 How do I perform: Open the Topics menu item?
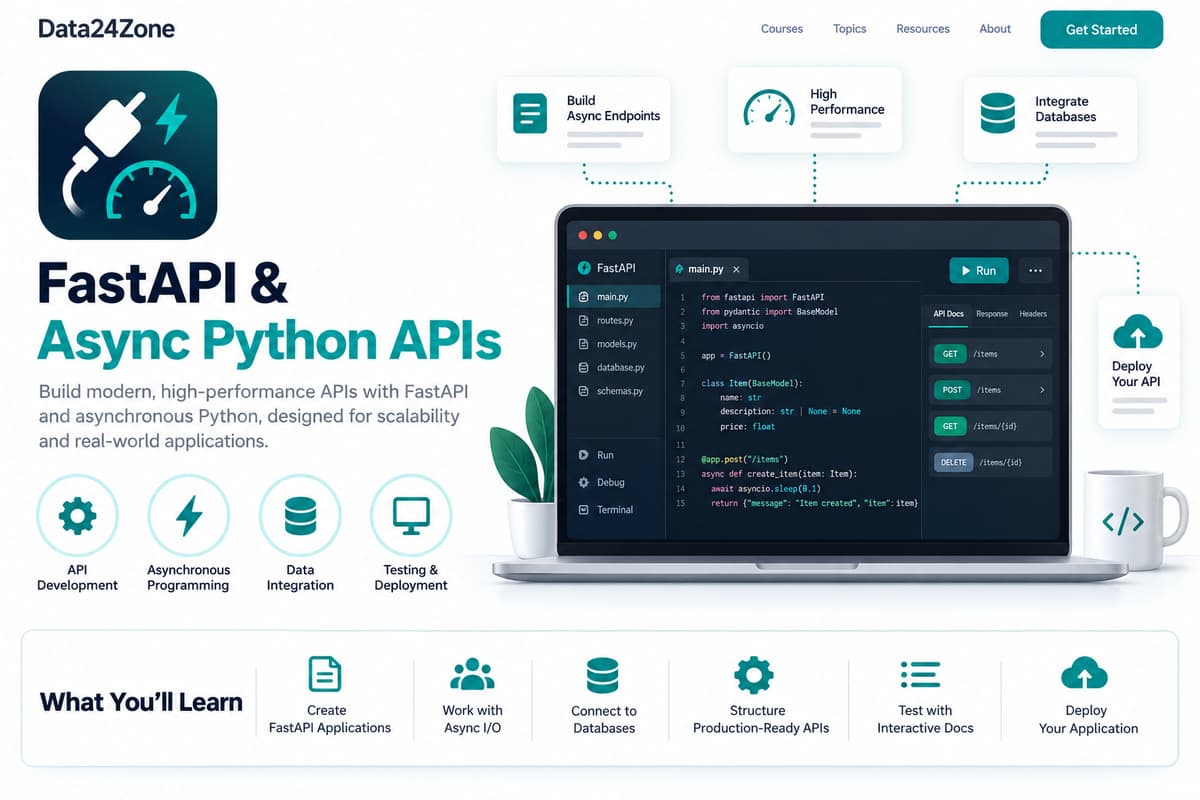pos(850,29)
